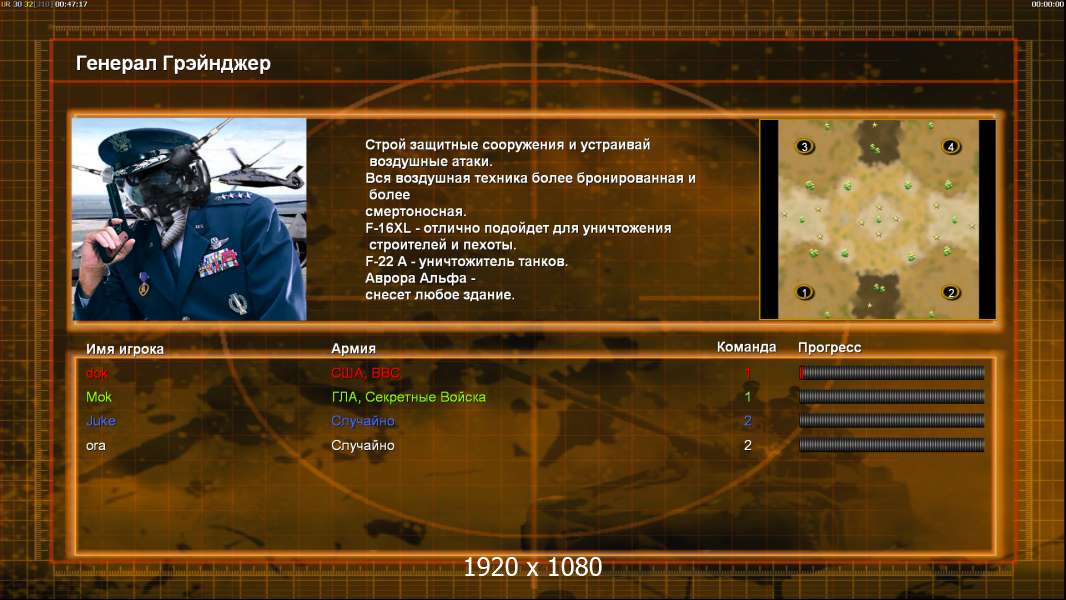Click team number in ora's row
Screen dimensions: 1066x600
pos(747,446)
